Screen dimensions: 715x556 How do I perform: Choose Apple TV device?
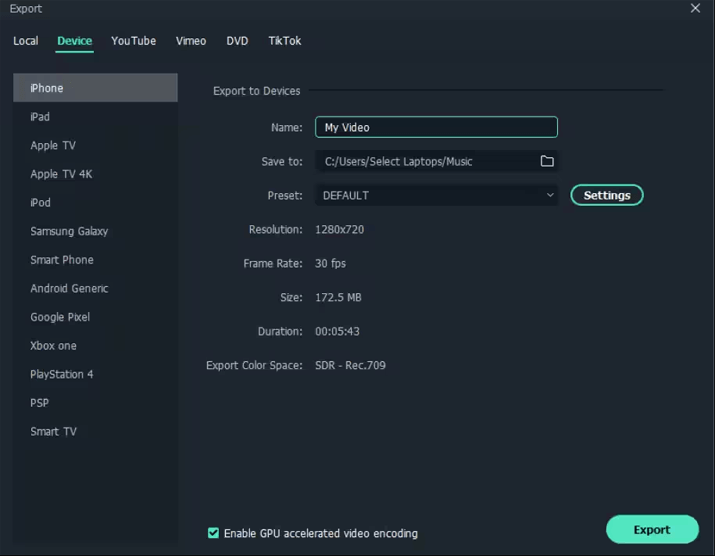(95, 145)
